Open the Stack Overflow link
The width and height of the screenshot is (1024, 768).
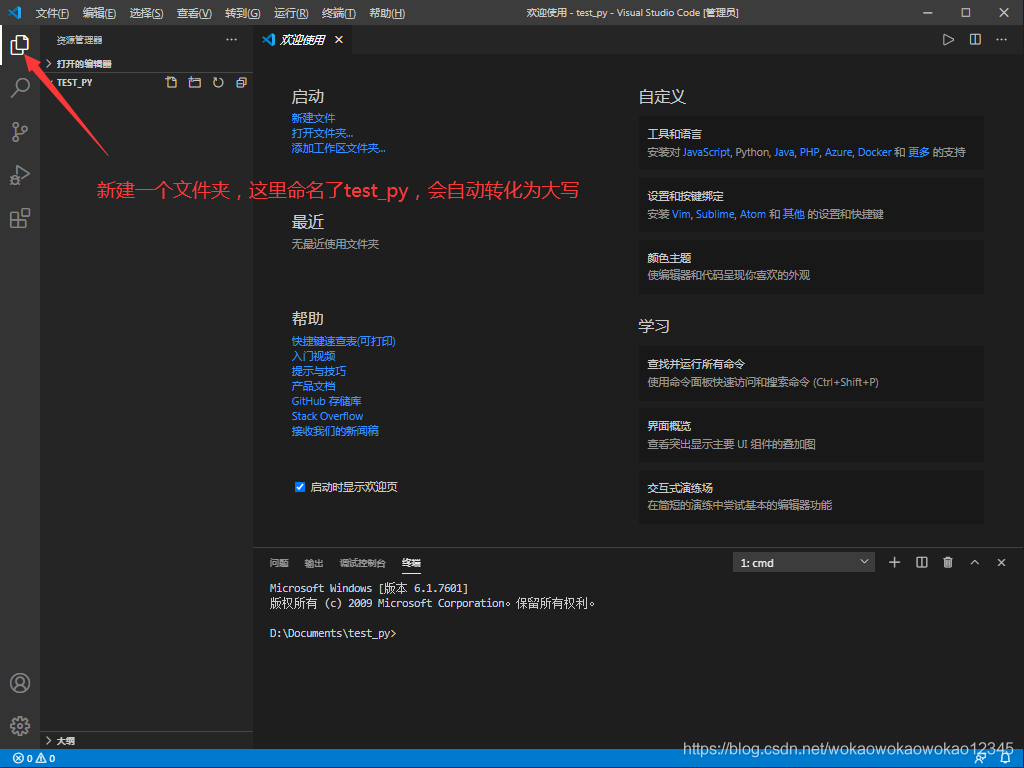tap(327, 416)
